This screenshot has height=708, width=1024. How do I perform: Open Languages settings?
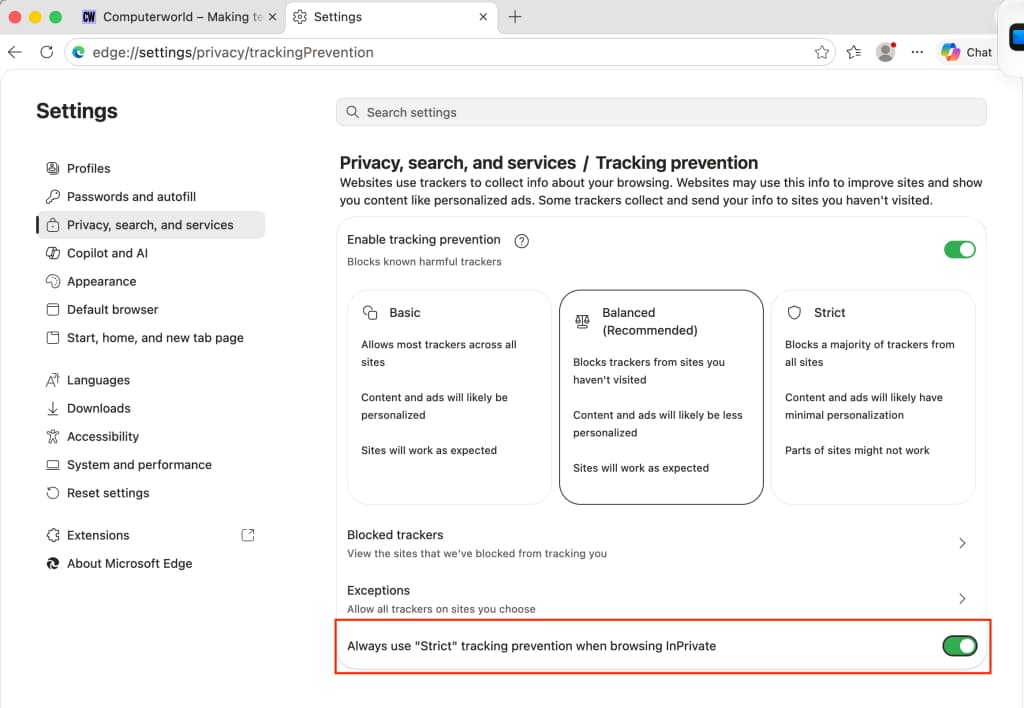150,380
